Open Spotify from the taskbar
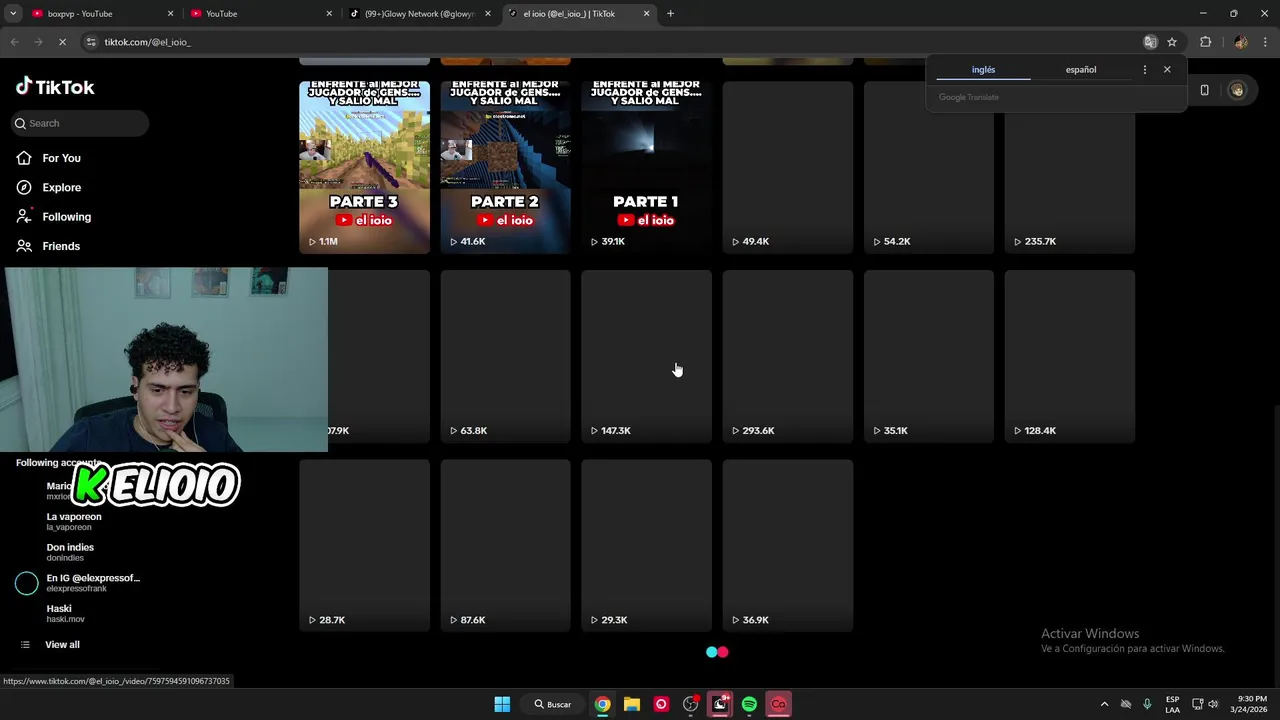This screenshot has width=1280, height=720. (x=749, y=704)
